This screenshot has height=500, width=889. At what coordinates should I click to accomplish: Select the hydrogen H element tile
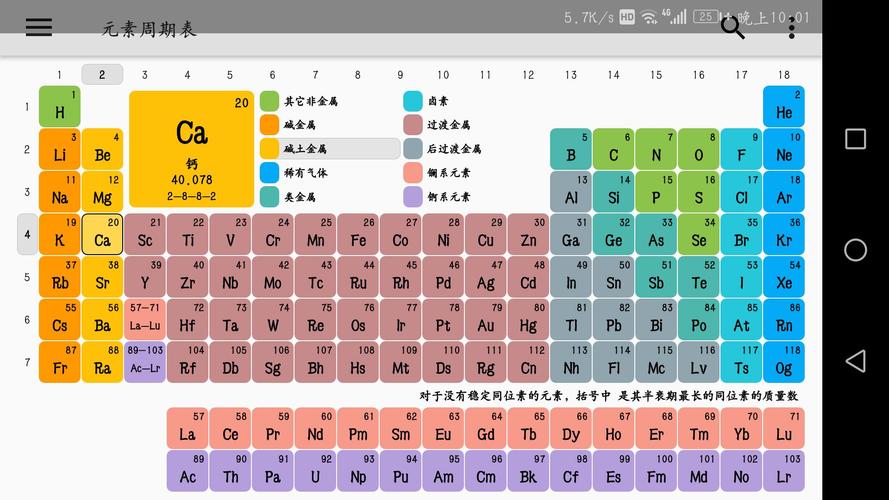click(60, 107)
